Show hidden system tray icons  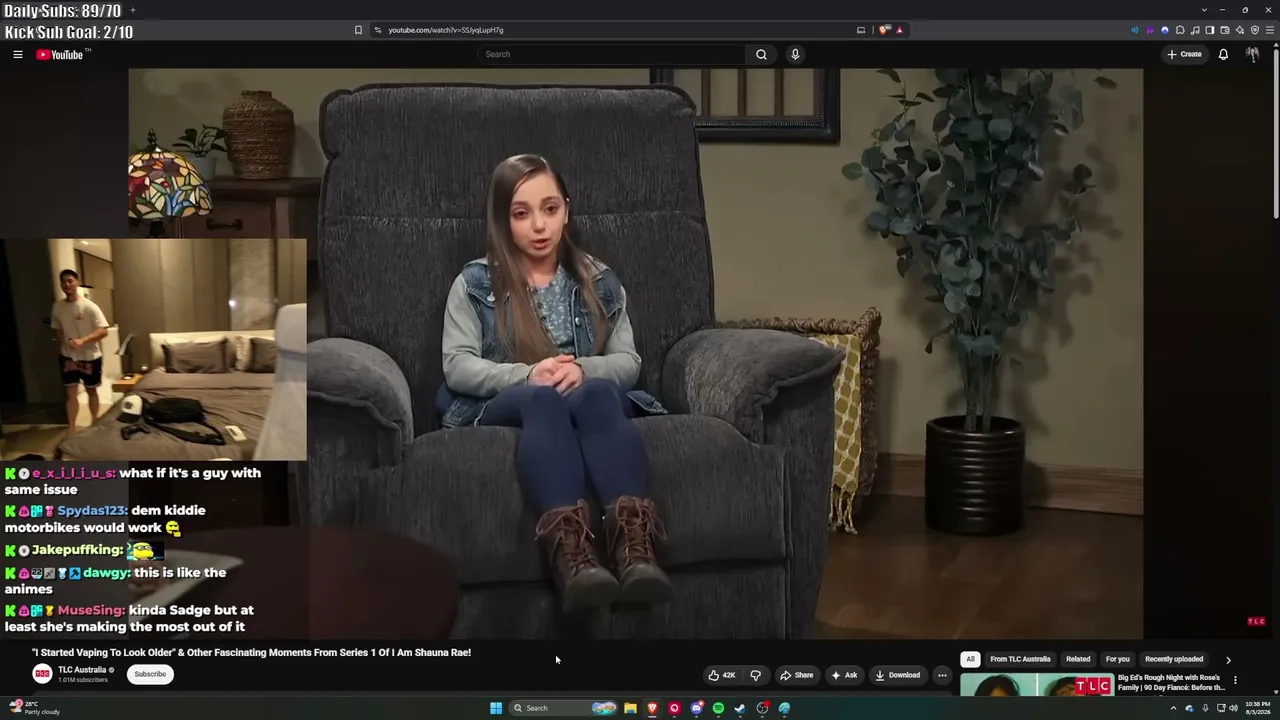(1173, 708)
